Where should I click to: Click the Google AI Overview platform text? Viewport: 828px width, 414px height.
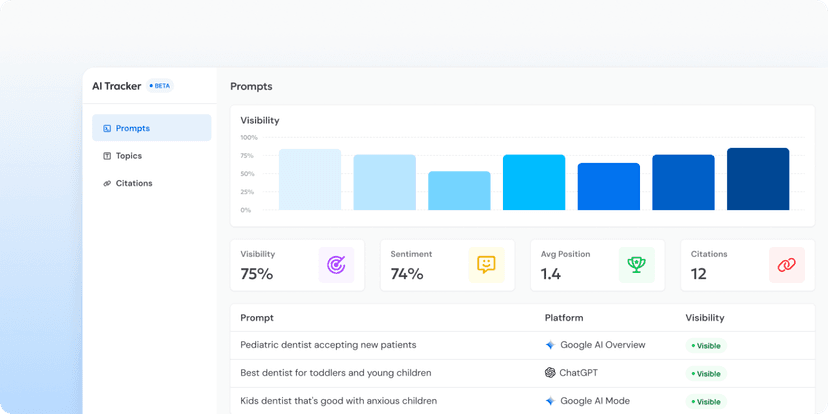(603, 345)
